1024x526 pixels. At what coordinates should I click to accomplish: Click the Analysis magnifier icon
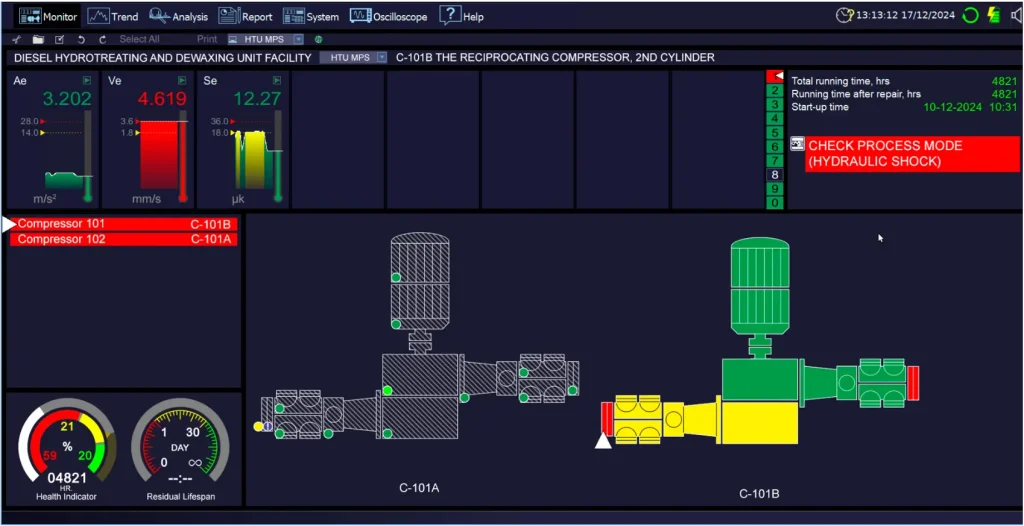pyautogui.click(x=159, y=16)
